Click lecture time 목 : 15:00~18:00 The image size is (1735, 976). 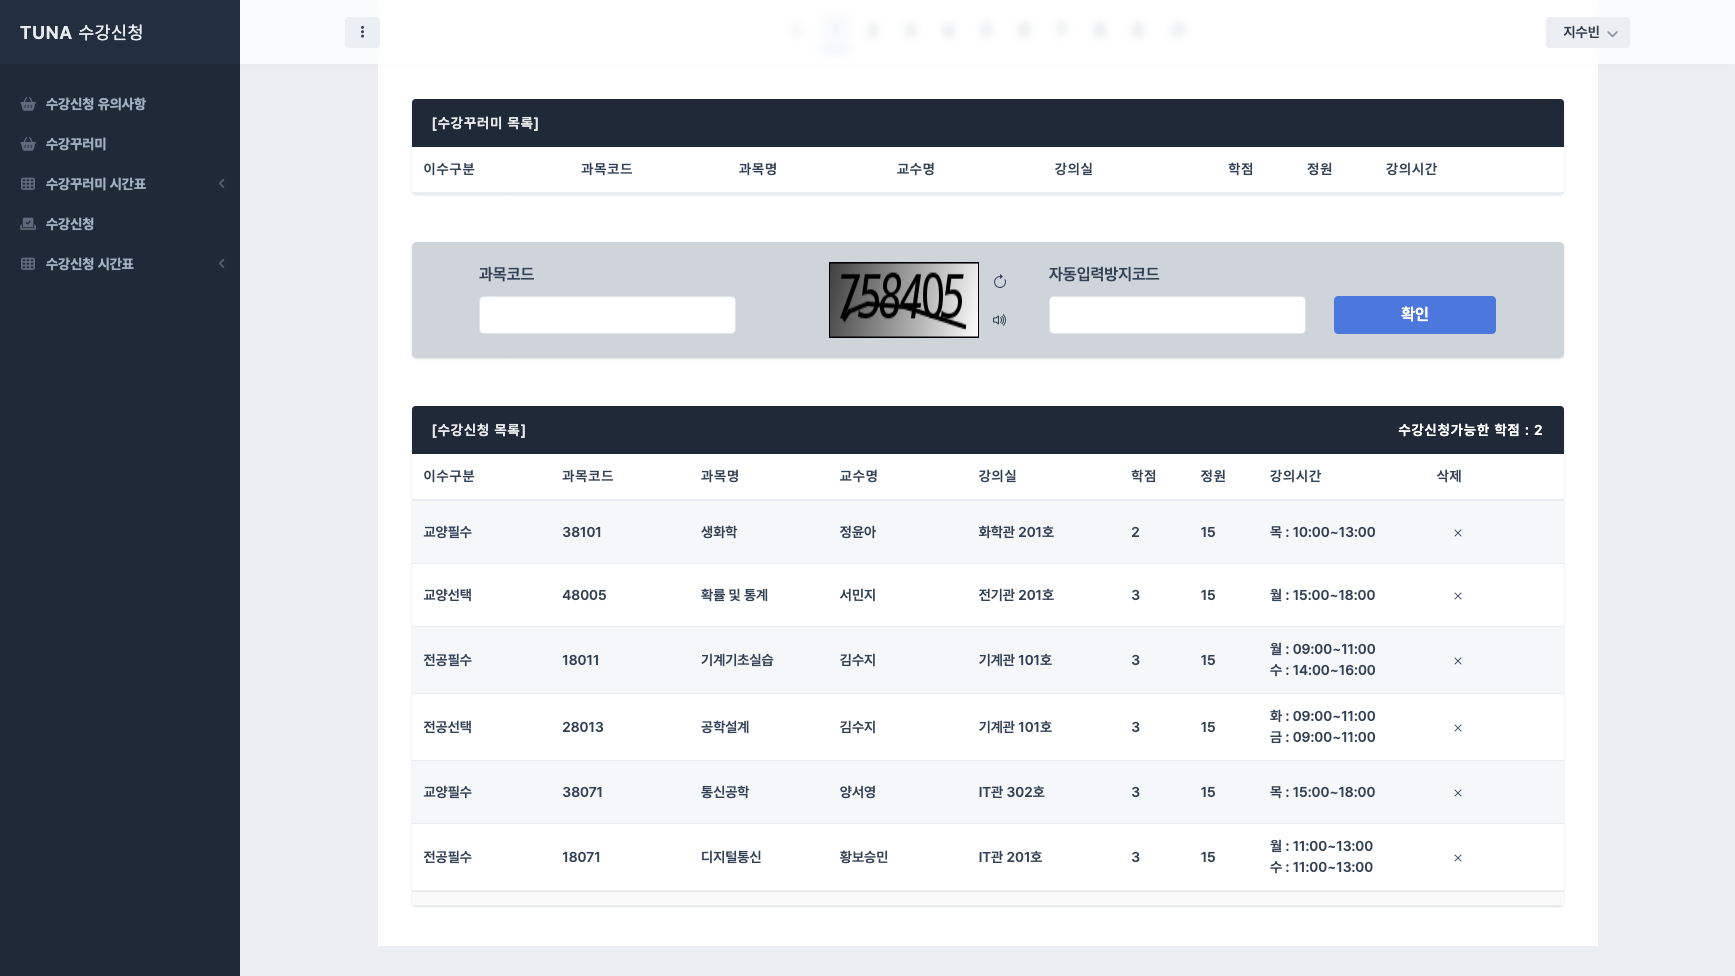1322,792
